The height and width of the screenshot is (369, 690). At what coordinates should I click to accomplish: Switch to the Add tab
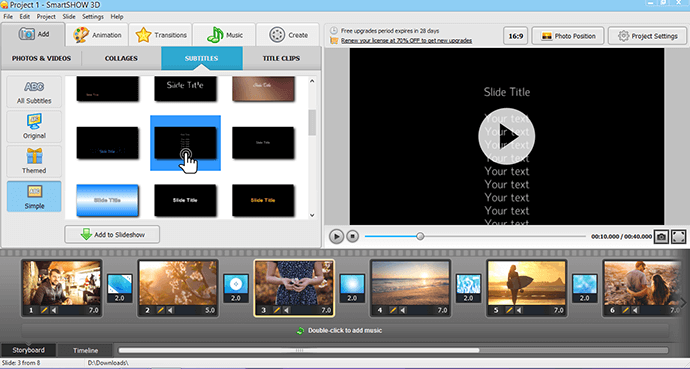(x=33, y=34)
